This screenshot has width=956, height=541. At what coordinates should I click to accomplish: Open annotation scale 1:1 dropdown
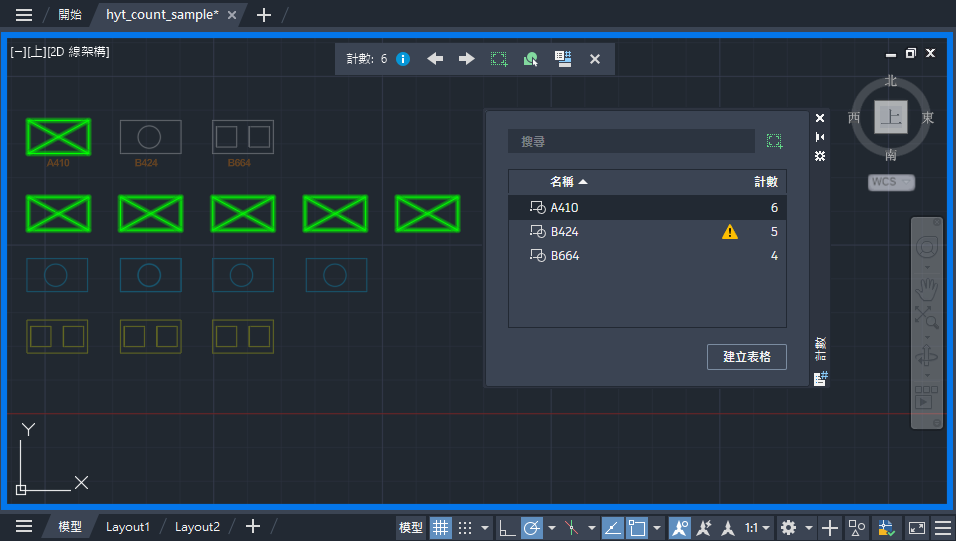click(757, 527)
